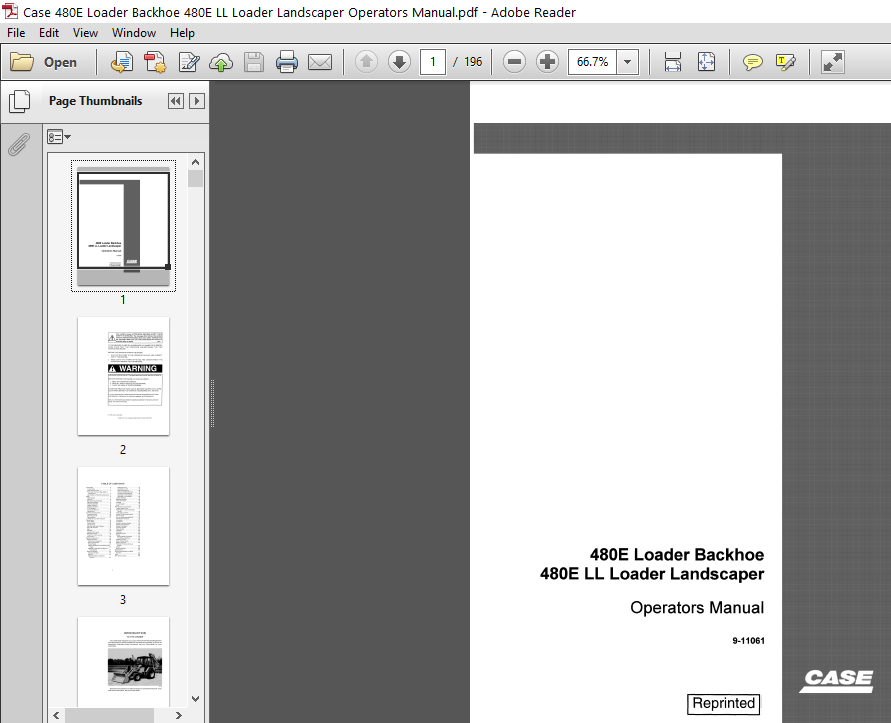Screen dimensions: 891x723
Task: Click '480E Loader Backhoe' heading text
Action: [x=677, y=555]
